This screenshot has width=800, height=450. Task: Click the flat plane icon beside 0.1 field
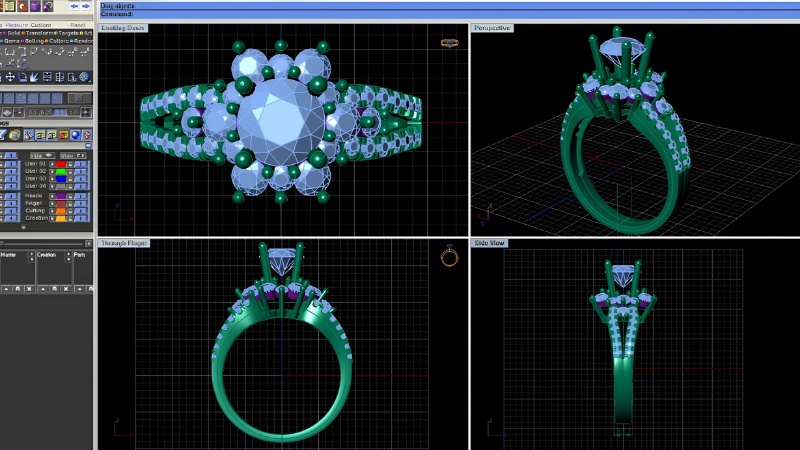pos(7,112)
